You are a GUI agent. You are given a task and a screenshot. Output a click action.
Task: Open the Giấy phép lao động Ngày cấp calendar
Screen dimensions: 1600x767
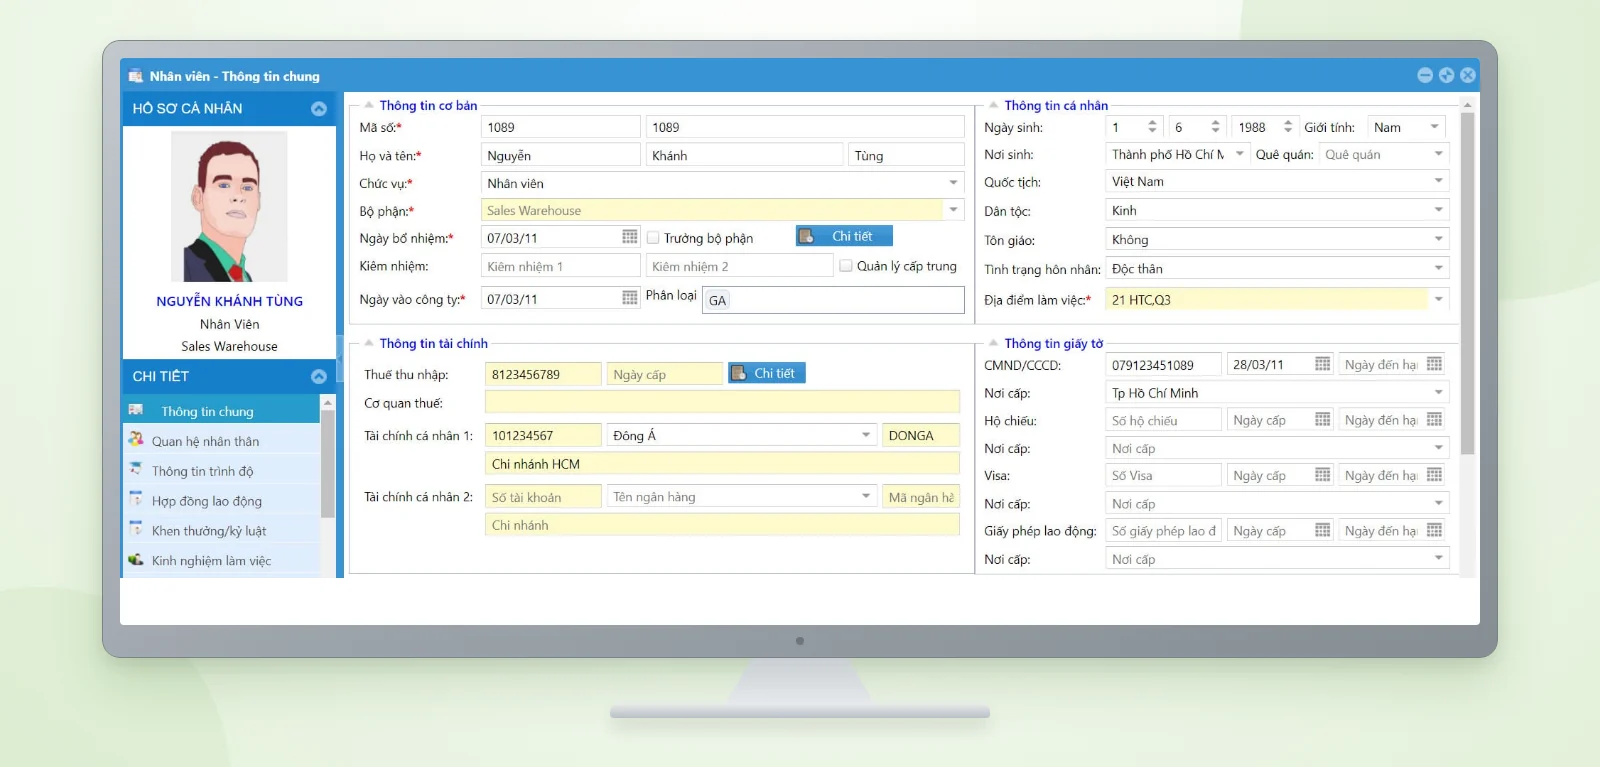(x=1322, y=530)
